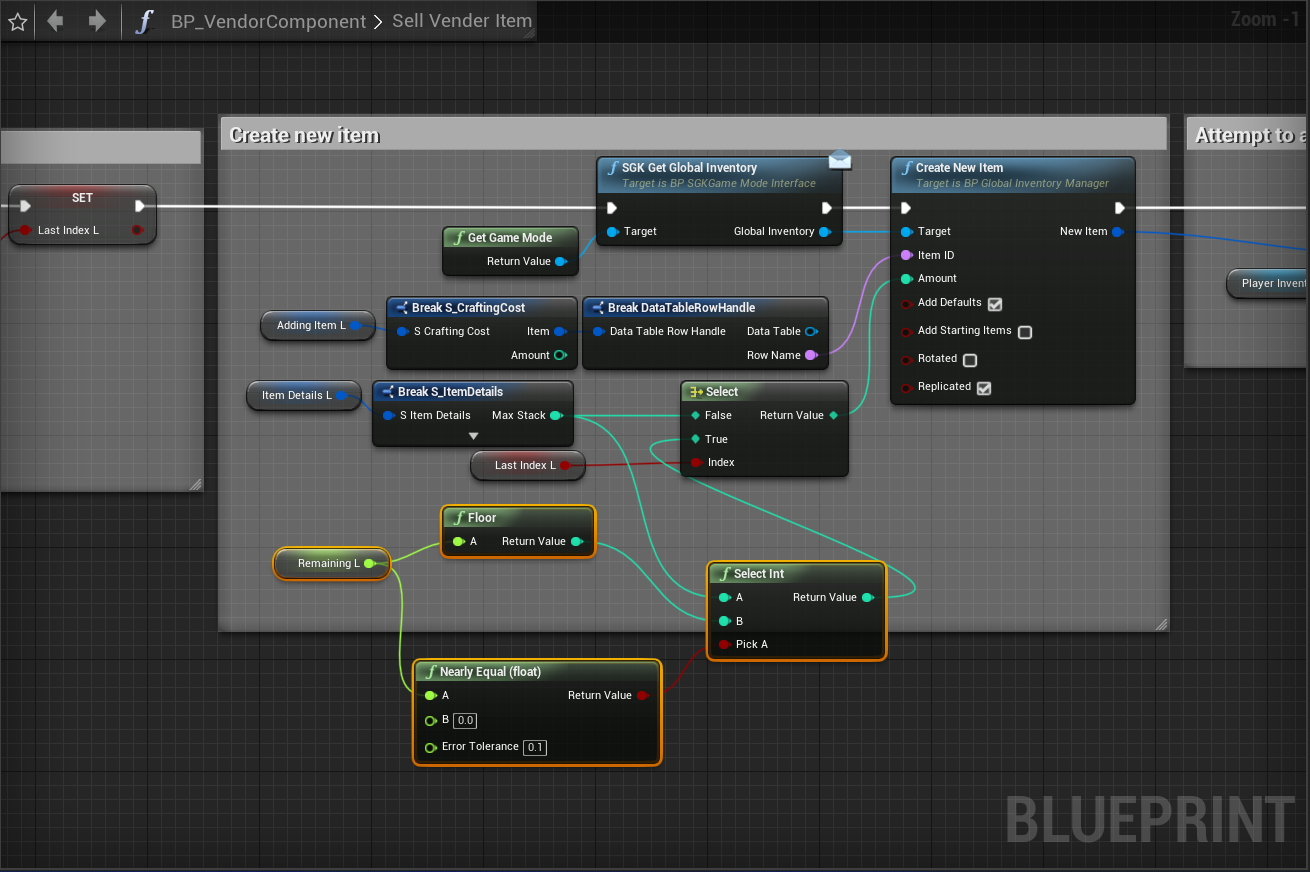Click the B value field on Nearly Equal
1310x872 pixels.
coord(465,720)
